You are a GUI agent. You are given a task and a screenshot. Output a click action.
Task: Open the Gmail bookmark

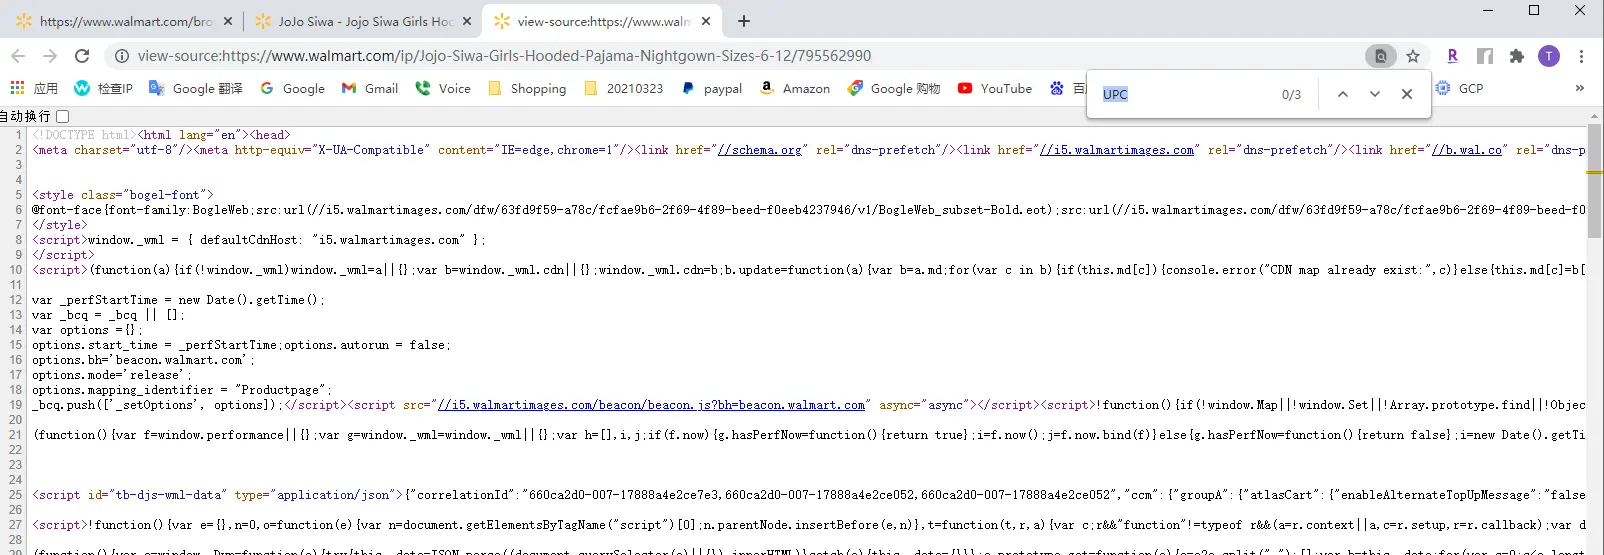[x=370, y=88]
